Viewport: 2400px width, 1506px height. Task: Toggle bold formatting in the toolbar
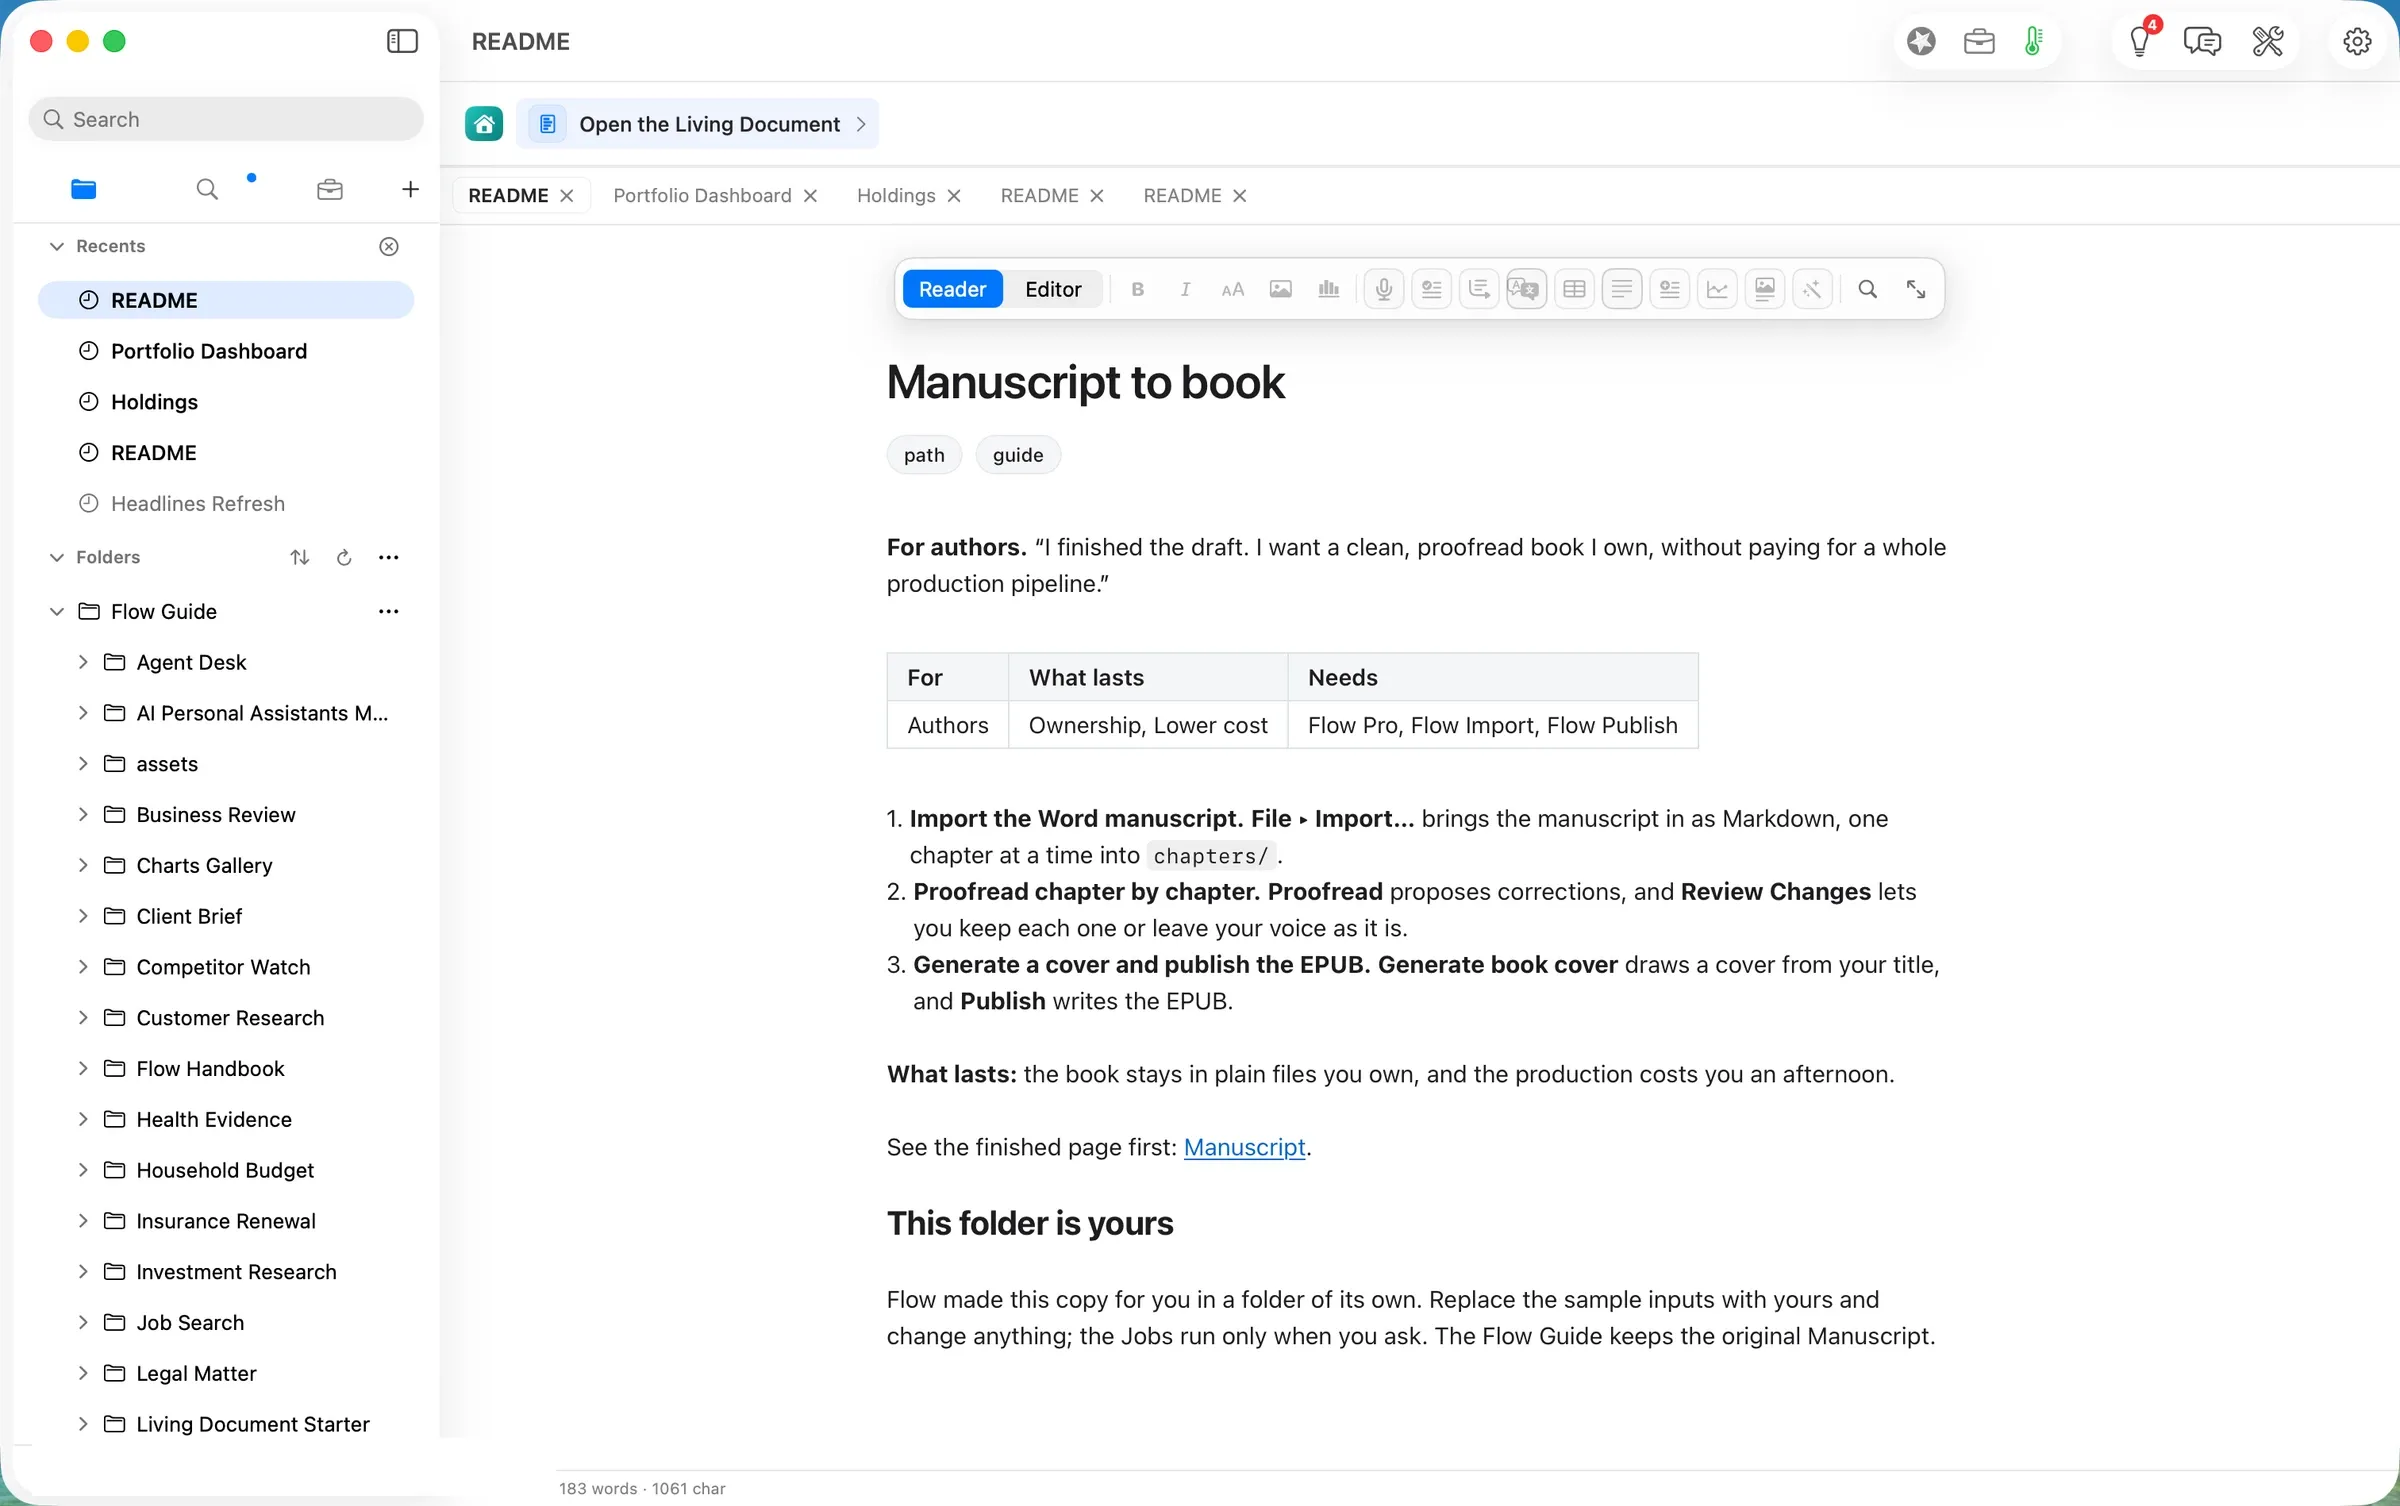coord(1137,289)
